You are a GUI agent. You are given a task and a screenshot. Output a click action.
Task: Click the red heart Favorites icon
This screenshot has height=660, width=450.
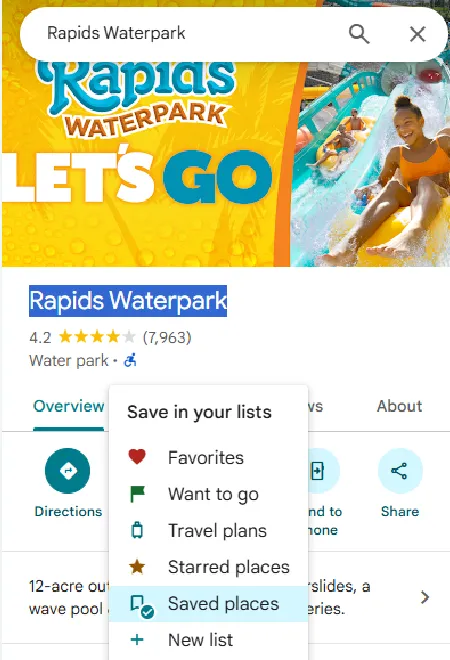click(137, 457)
